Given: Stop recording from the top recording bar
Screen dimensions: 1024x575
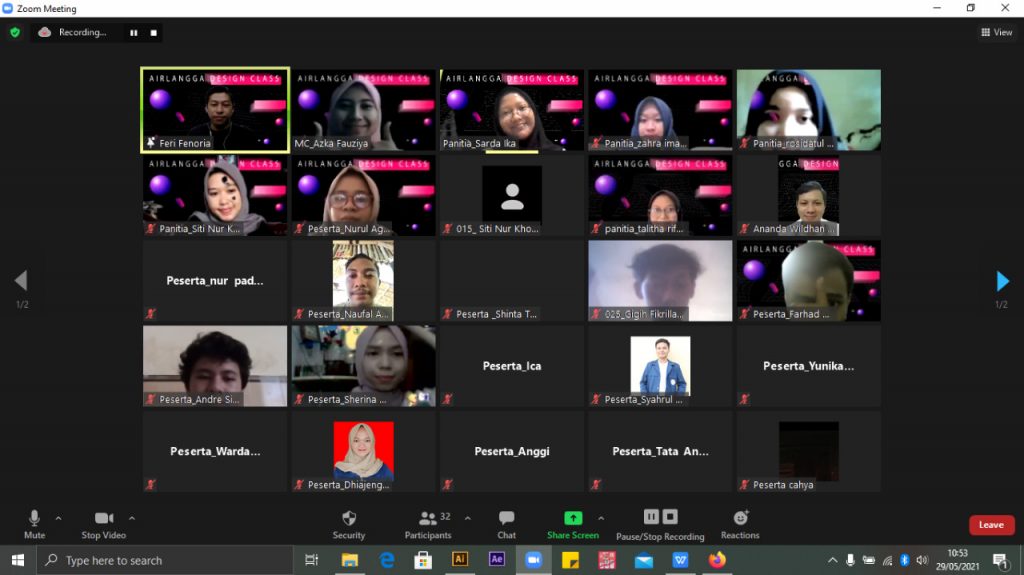Looking at the screenshot, I should point(153,32).
